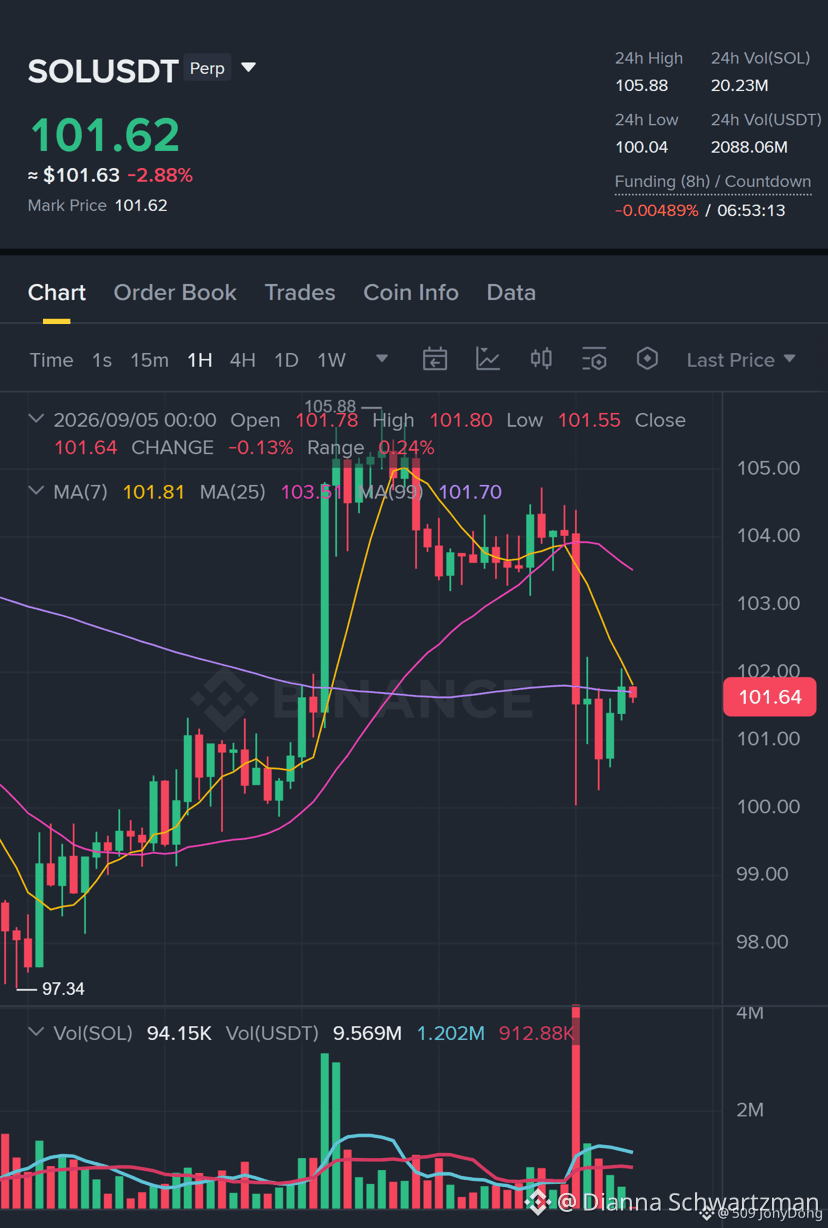Switch to the Trades tab
The height and width of the screenshot is (1228, 828).
300,292
